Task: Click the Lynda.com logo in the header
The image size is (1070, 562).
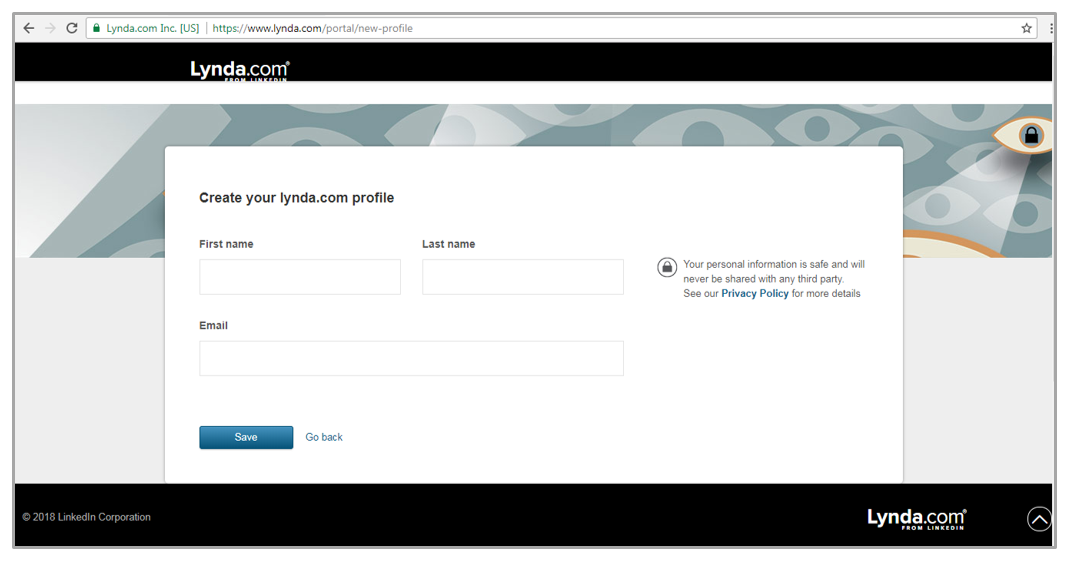Action: [240, 70]
